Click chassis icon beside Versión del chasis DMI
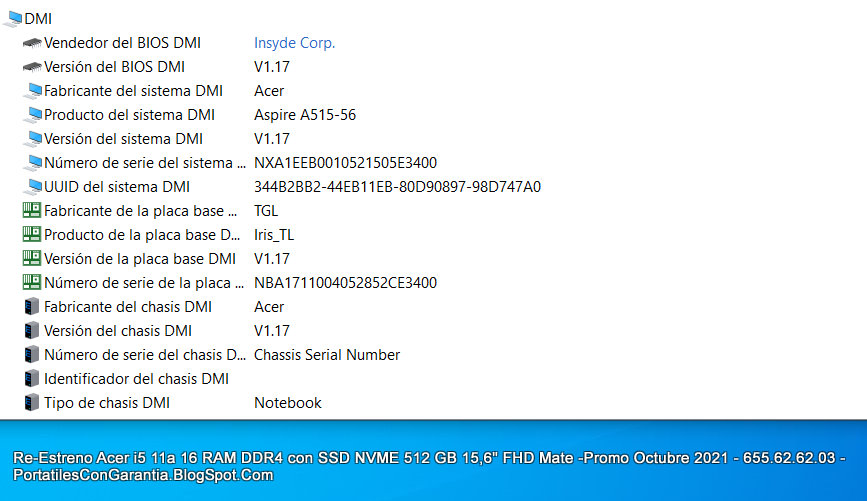 point(32,331)
